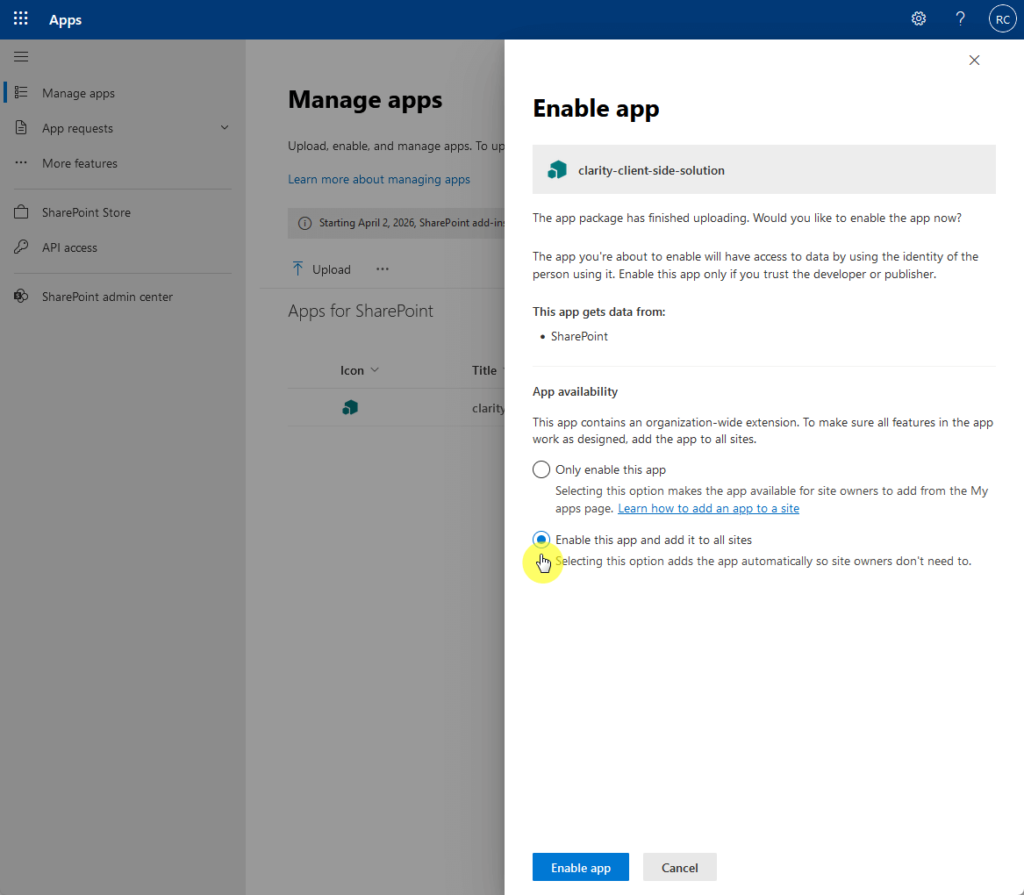Click the App availability heading

tap(575, 391)
